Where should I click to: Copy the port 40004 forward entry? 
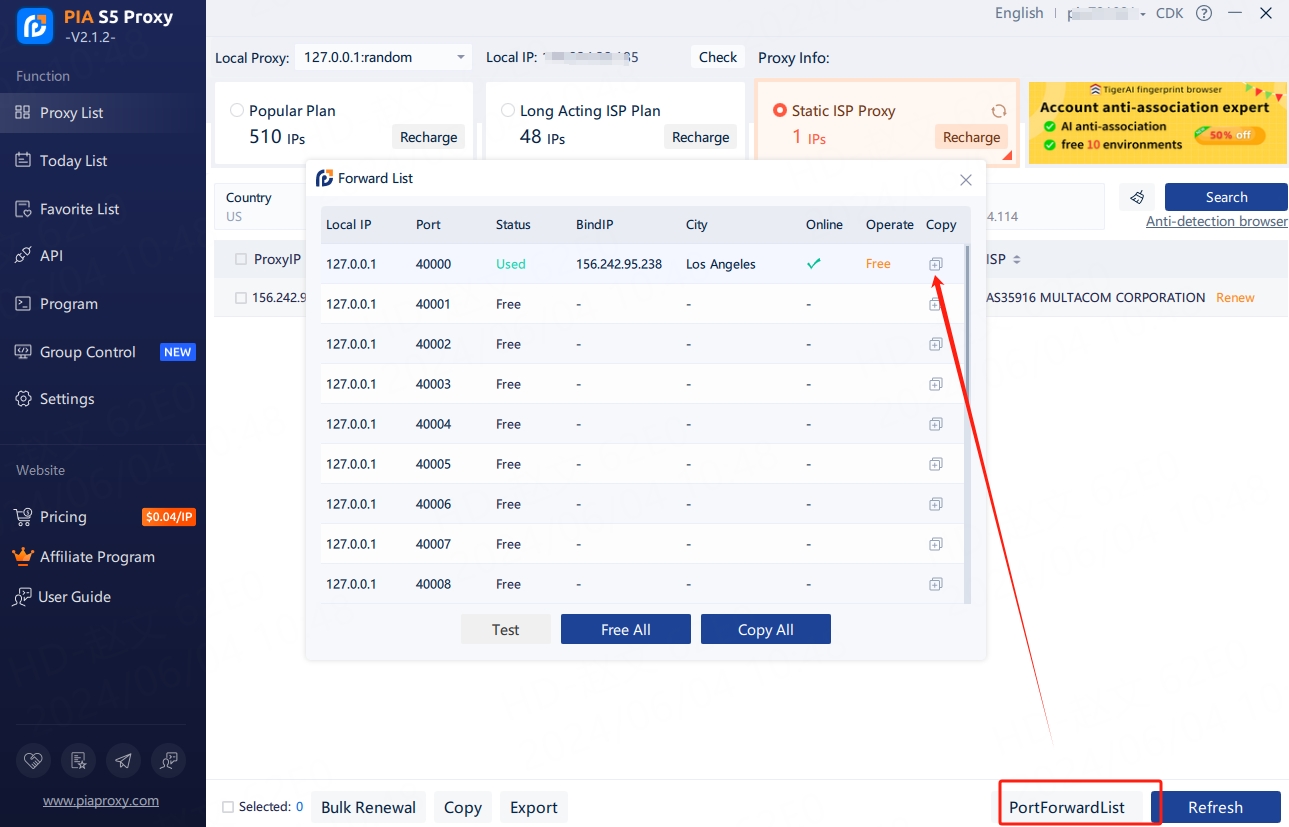936,424
